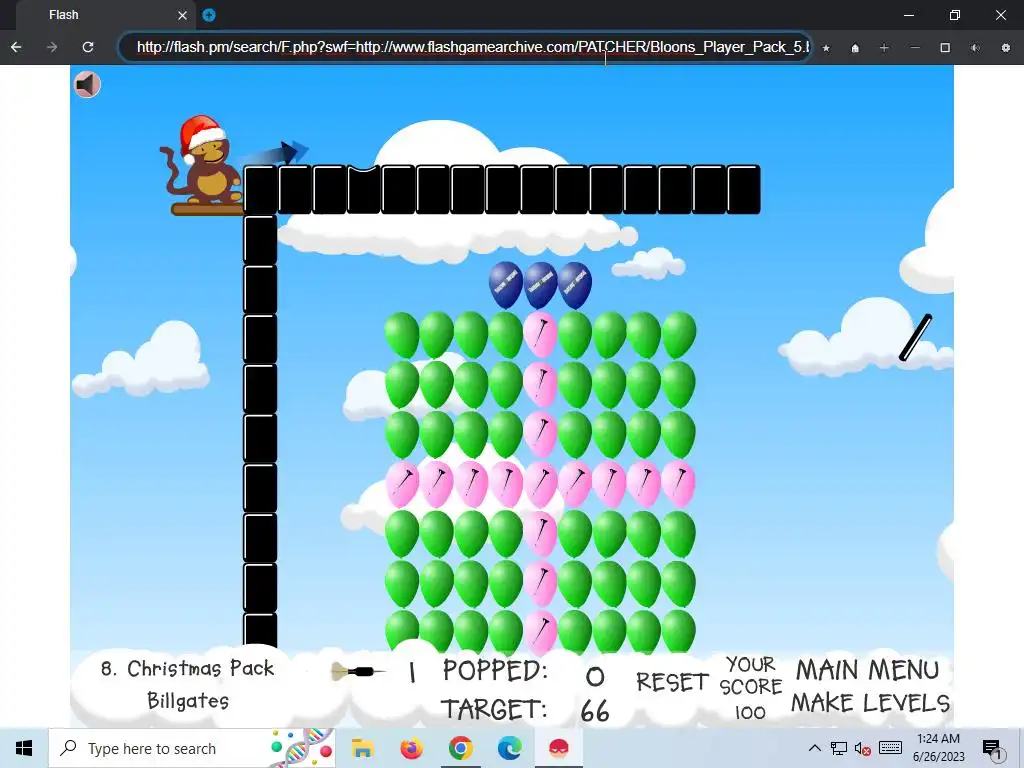Launch Chrome from taskbar

click(460, 748)
